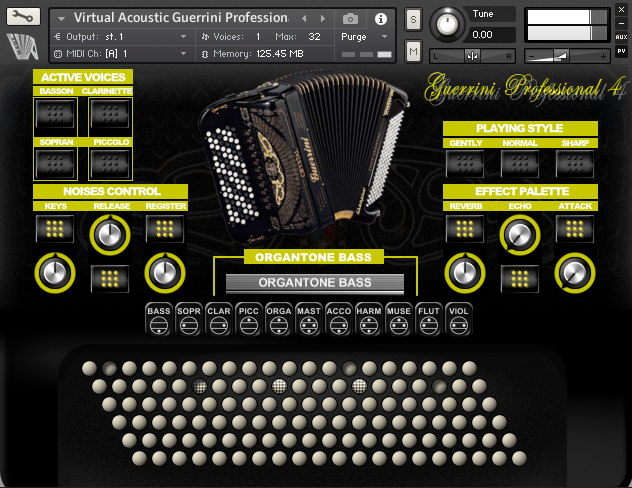The height and width of the screenshot is (488, 632).
Task: Select the PICC register icon
Action: click(x=249, y=317)
